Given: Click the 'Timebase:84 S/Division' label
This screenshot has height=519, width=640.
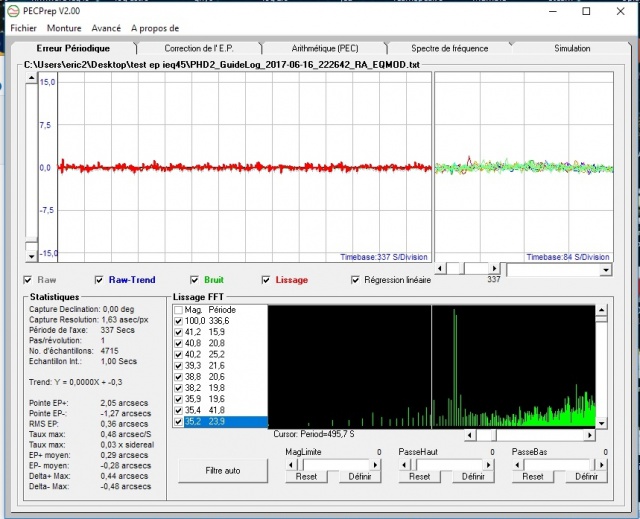Looking at the screenshot, I should pyautogui.click(x=568, y=257).
